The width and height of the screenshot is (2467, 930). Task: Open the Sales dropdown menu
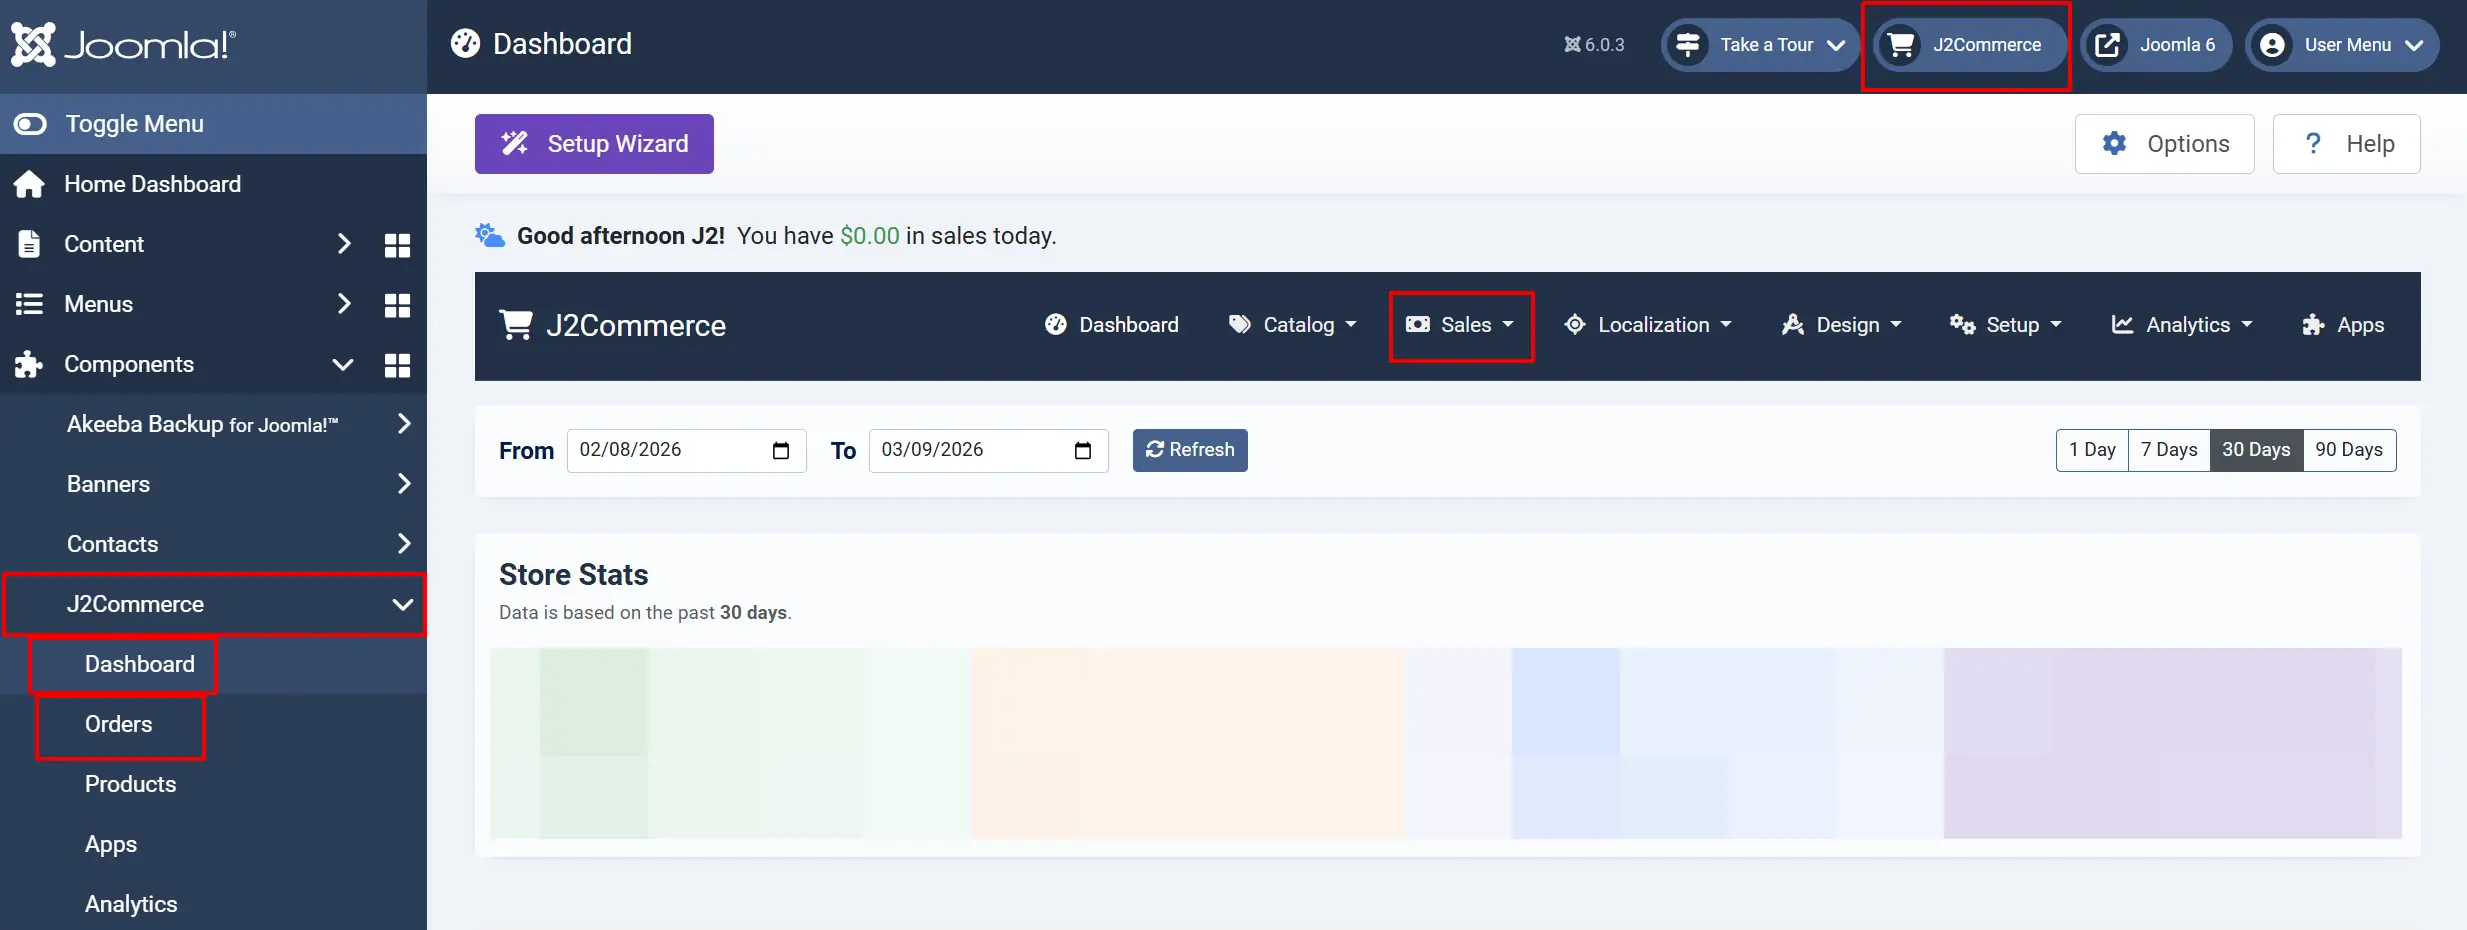point(1461,325)
